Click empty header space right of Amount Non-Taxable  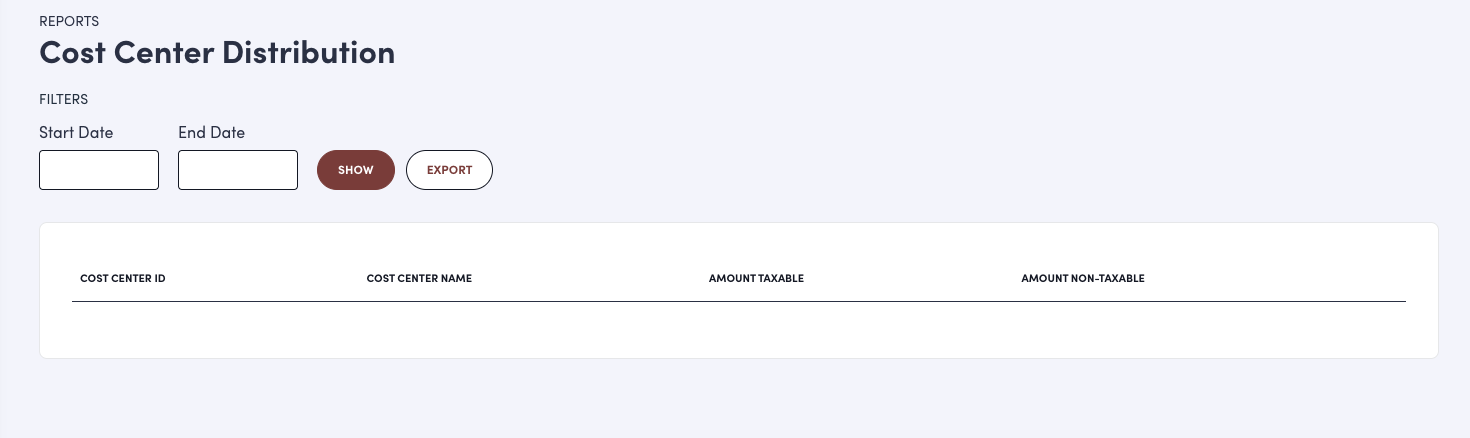point(1280,278)
